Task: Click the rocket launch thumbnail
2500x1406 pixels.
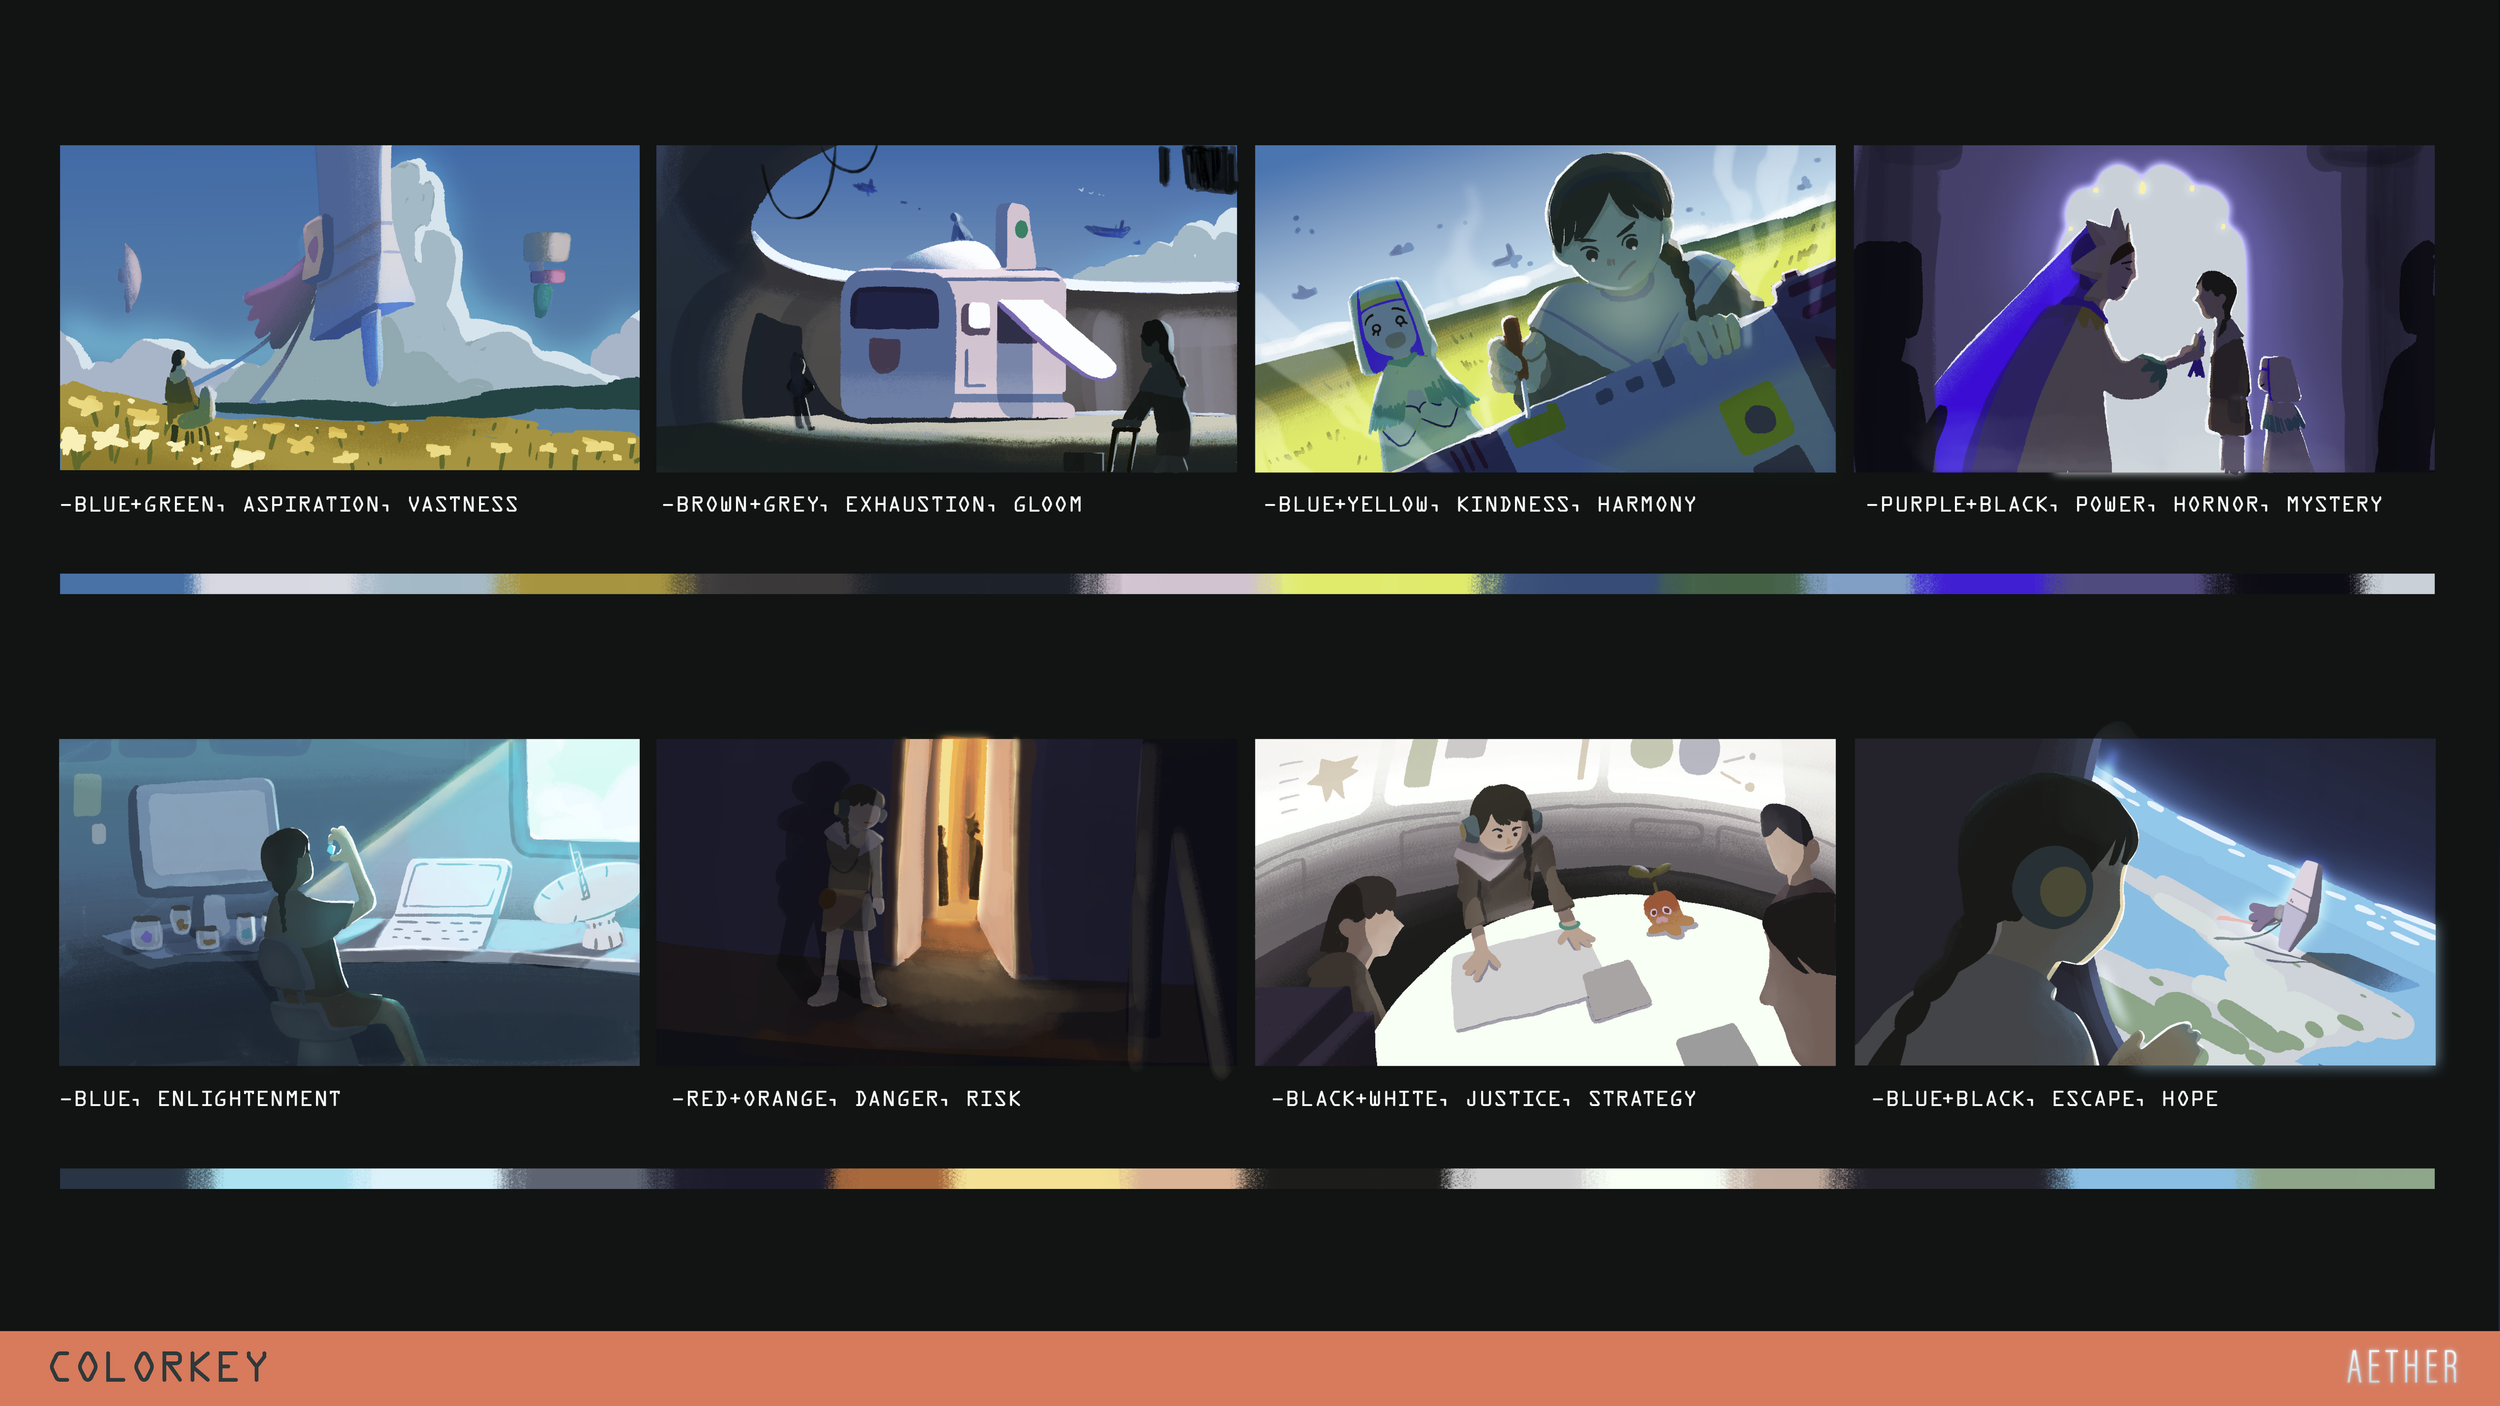Action: pyautogui.click(x=349, y=307)
